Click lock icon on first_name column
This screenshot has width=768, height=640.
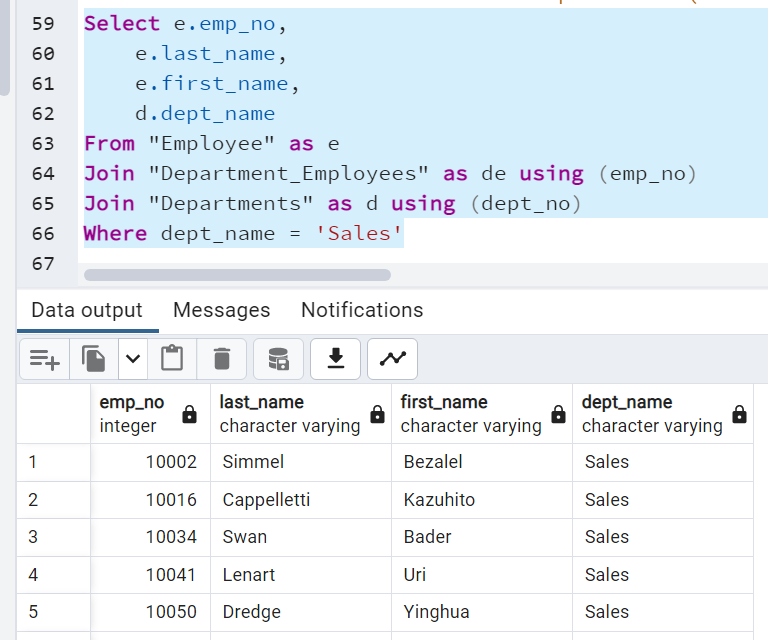[x=558, y=414]
